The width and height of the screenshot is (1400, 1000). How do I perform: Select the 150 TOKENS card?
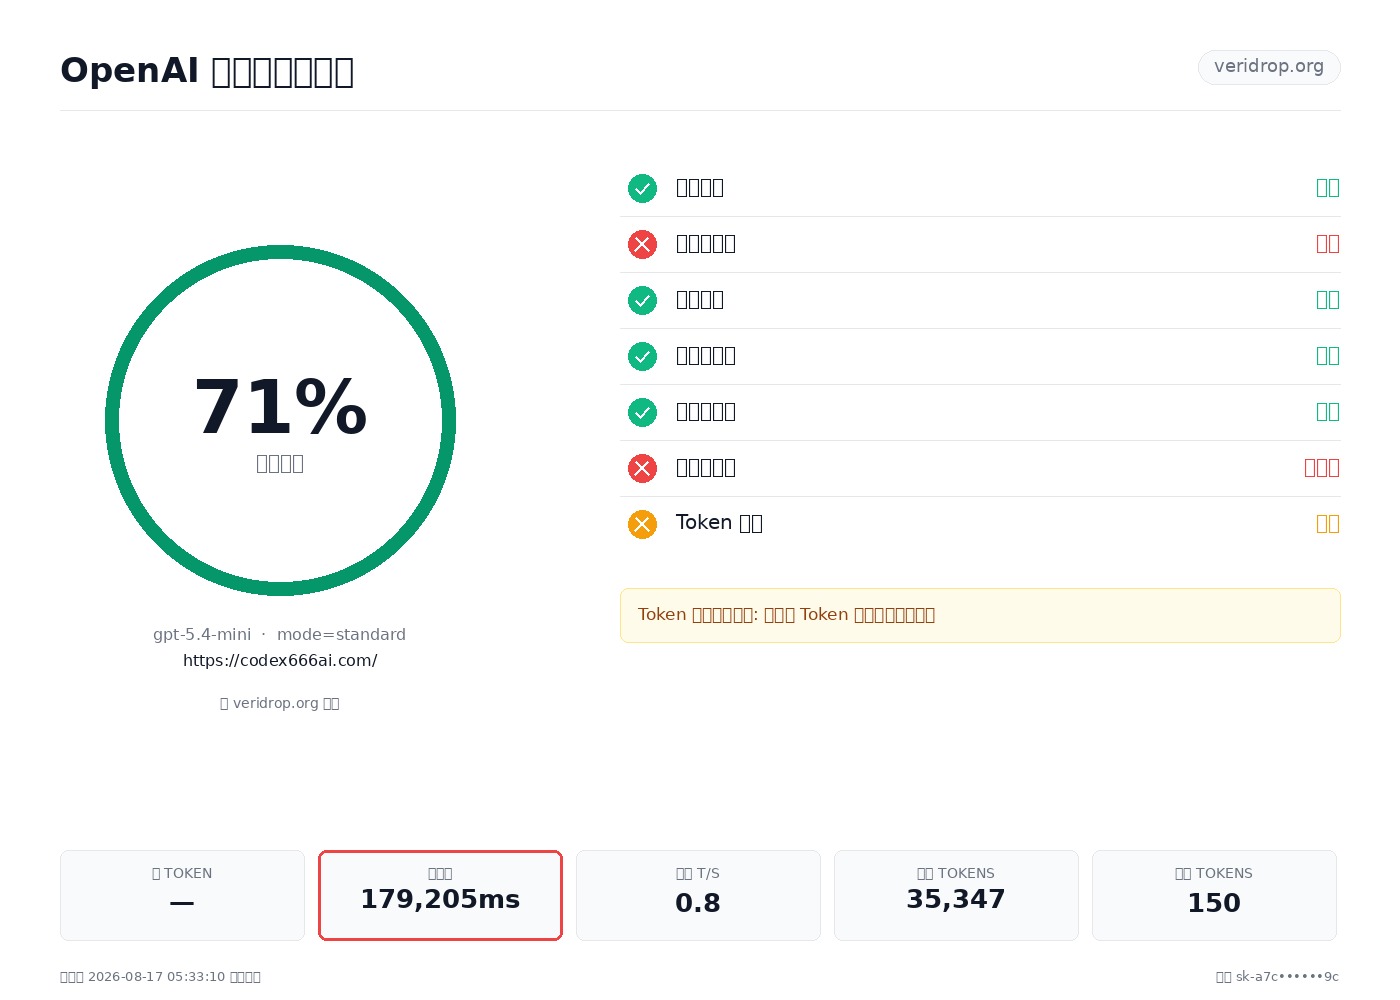[x=1214, y=895]
